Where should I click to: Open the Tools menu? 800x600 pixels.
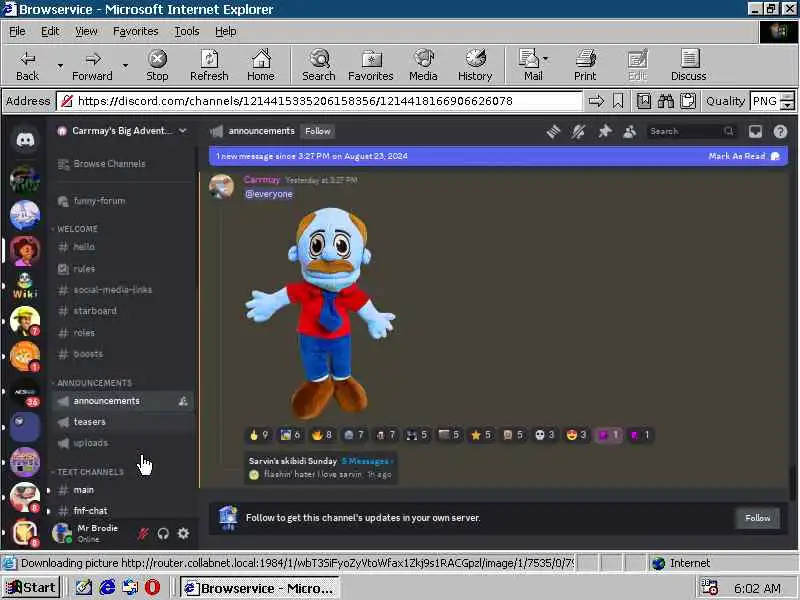point(187,31)
